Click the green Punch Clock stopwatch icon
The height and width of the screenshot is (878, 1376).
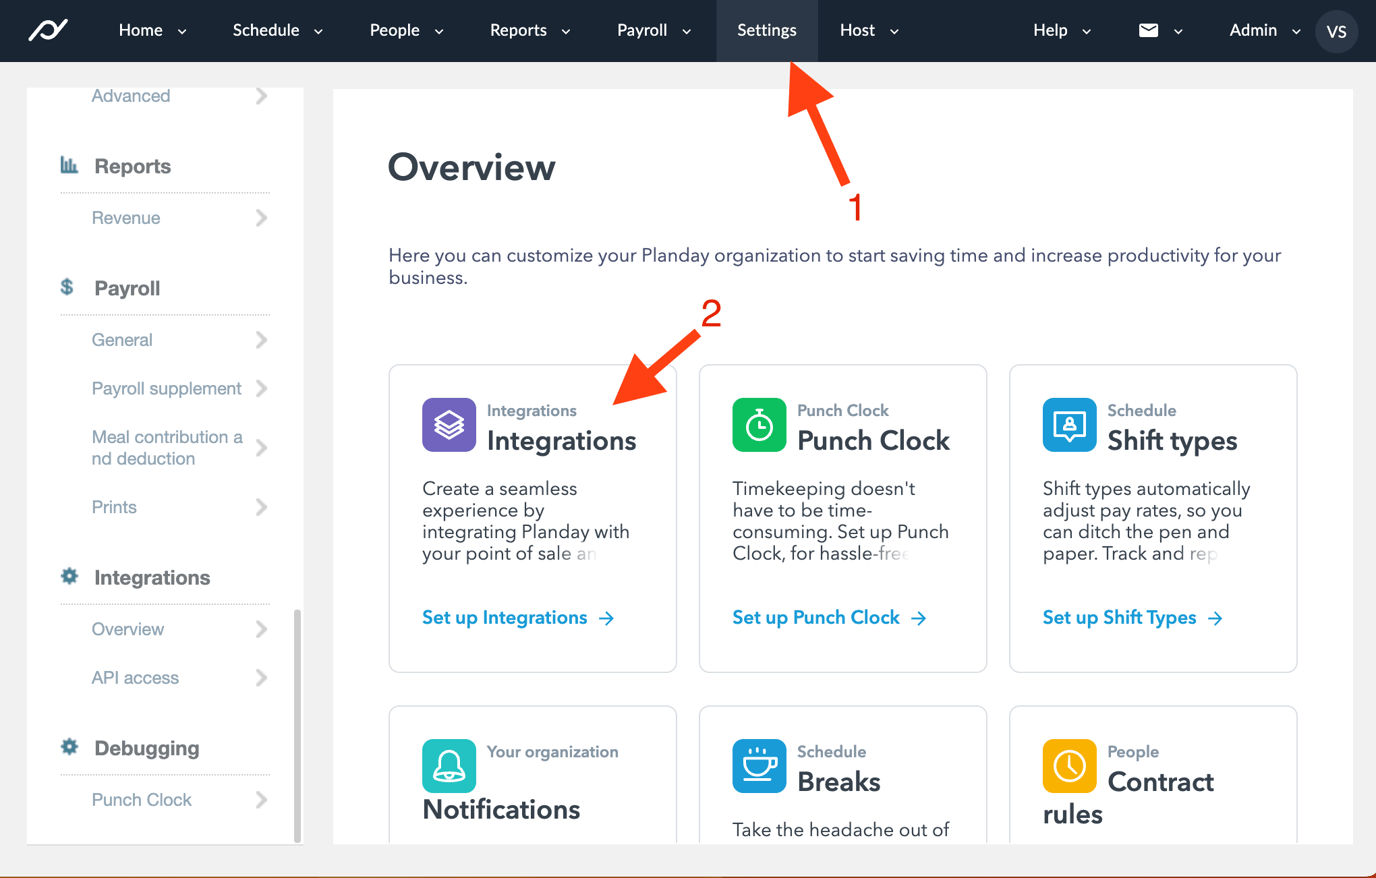[759, 424]
